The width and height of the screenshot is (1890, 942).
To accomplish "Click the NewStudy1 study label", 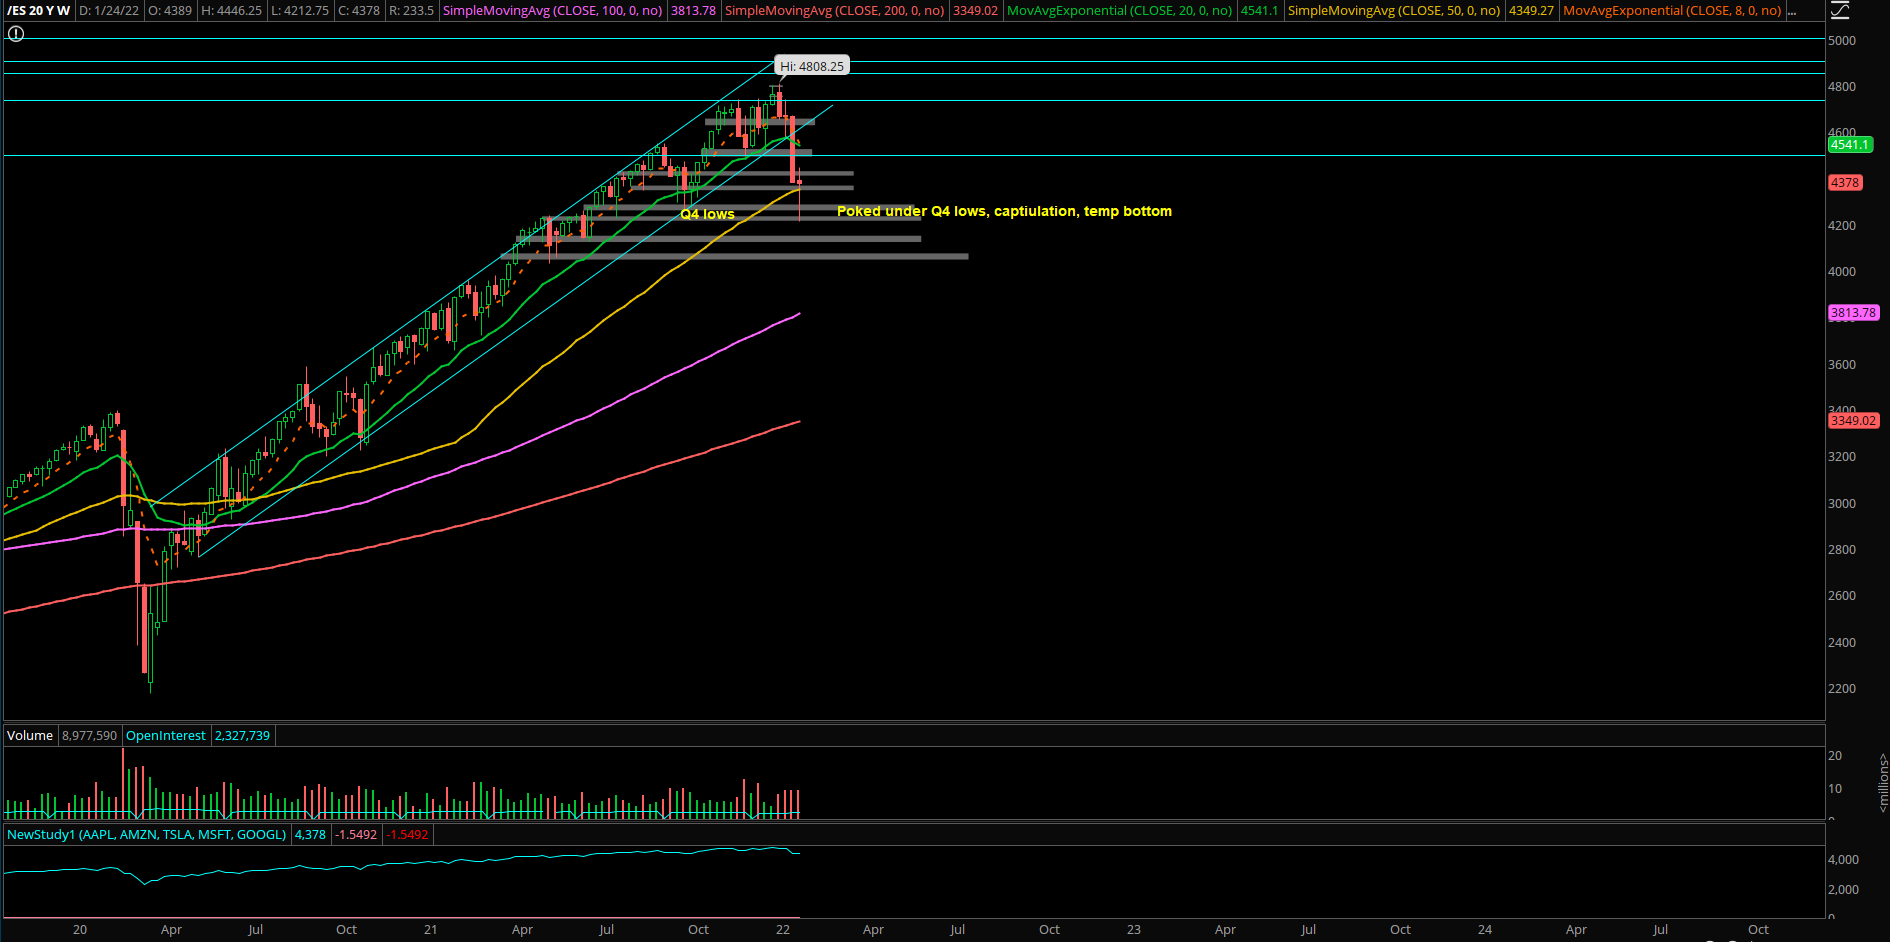I will click(x=146, y=835).
